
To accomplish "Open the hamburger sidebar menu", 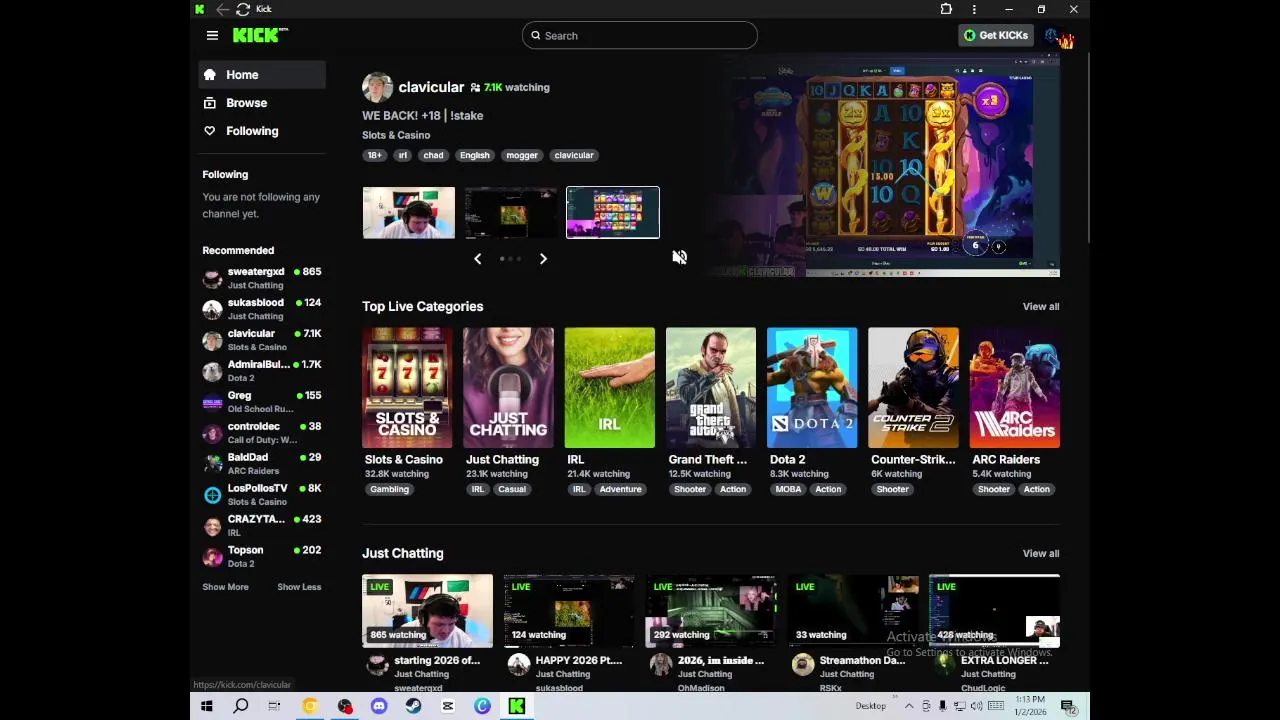I will click(x=212, y=35).
